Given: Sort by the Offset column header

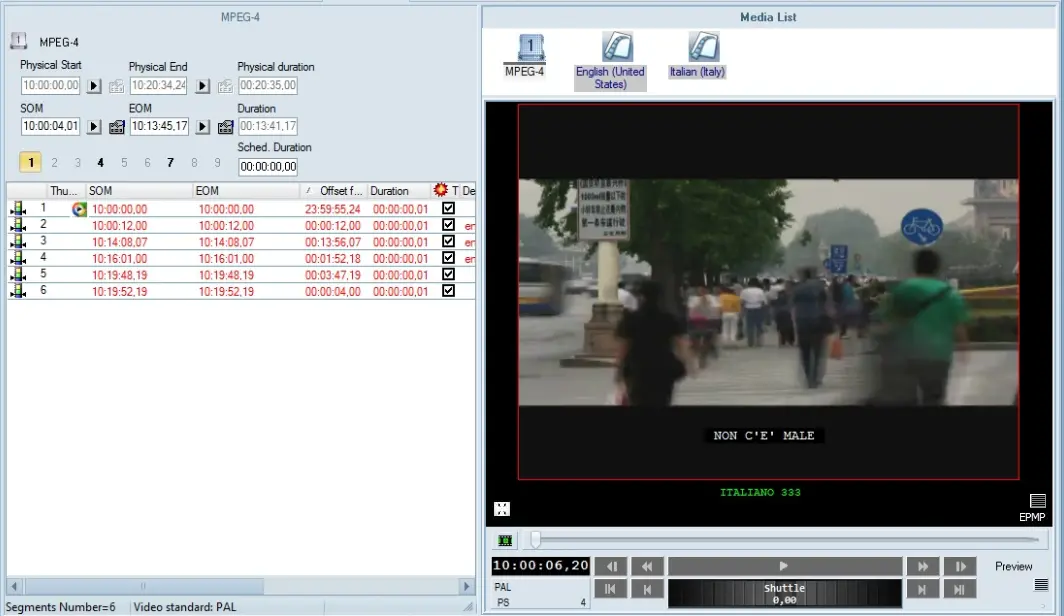Looking at the screenshot, I should [x=340, y=191].
